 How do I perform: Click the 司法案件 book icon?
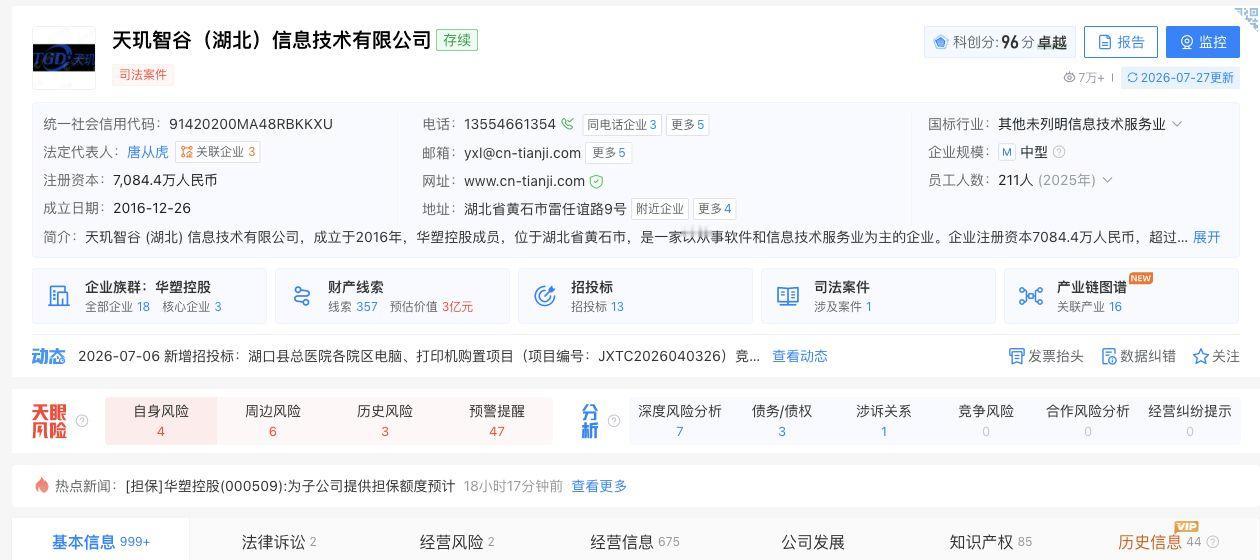pos(788,296)
